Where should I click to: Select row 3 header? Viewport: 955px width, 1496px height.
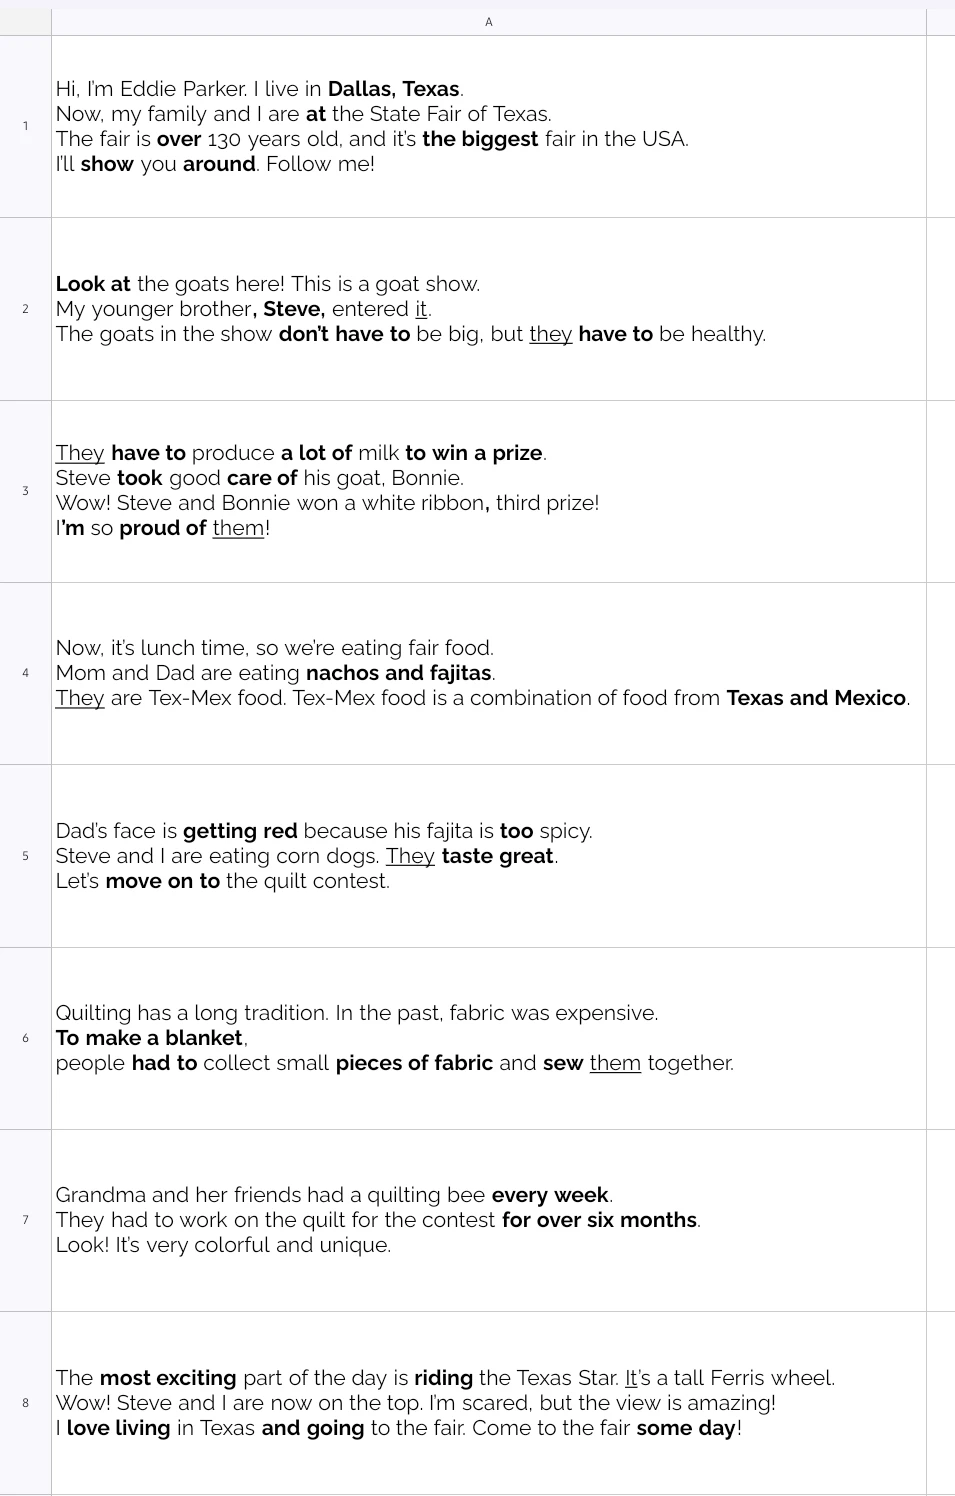pos(25,491)
